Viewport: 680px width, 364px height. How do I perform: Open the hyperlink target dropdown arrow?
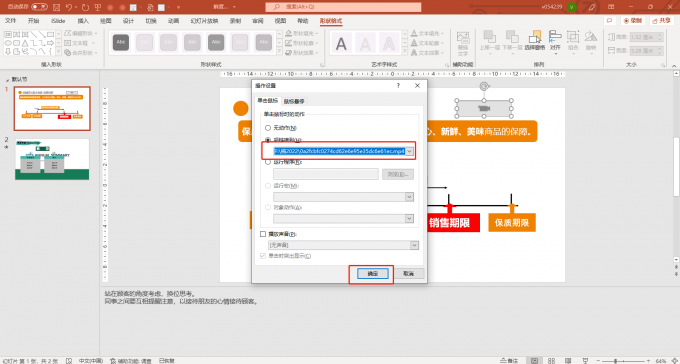[409, 151]
